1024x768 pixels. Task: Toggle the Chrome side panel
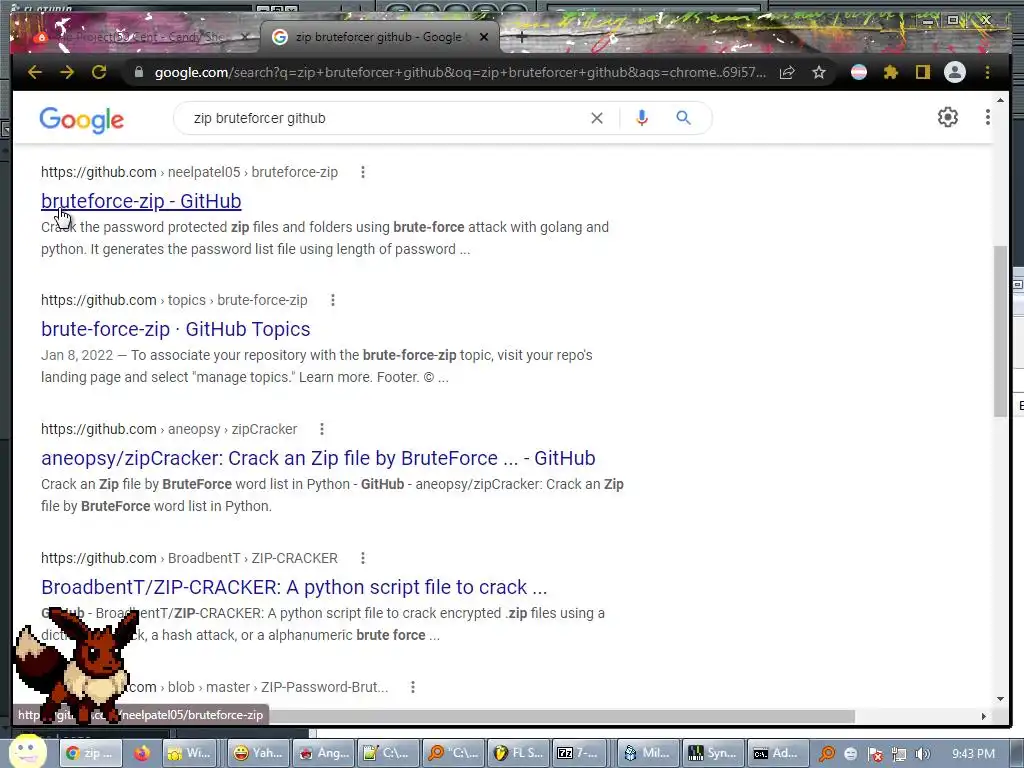click(922, 72)
